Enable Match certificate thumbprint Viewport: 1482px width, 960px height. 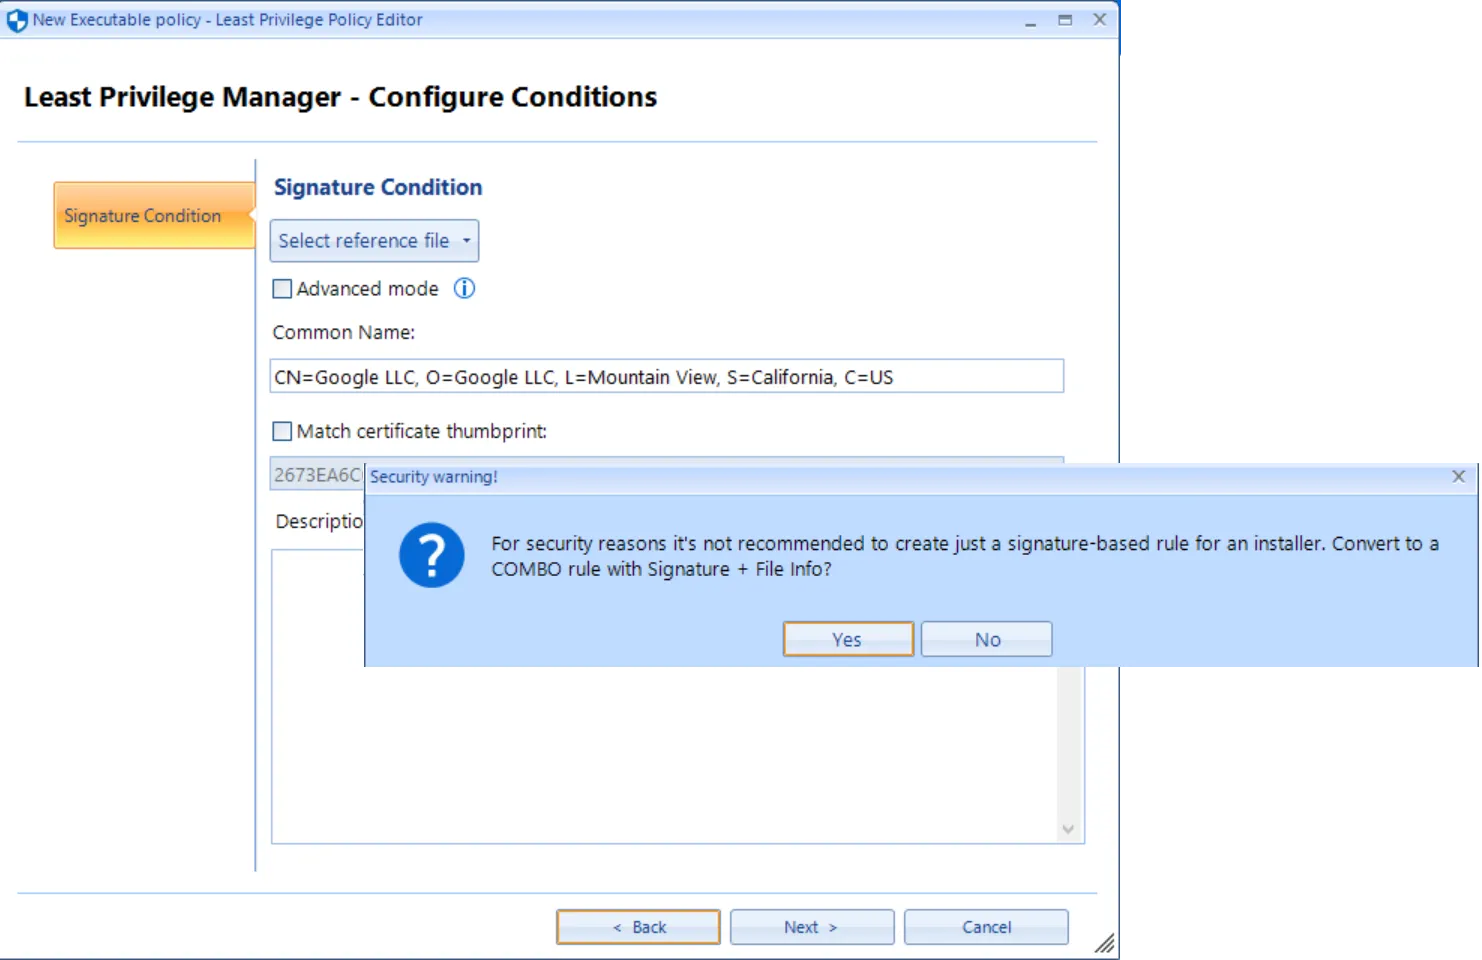tap(281, 431)
